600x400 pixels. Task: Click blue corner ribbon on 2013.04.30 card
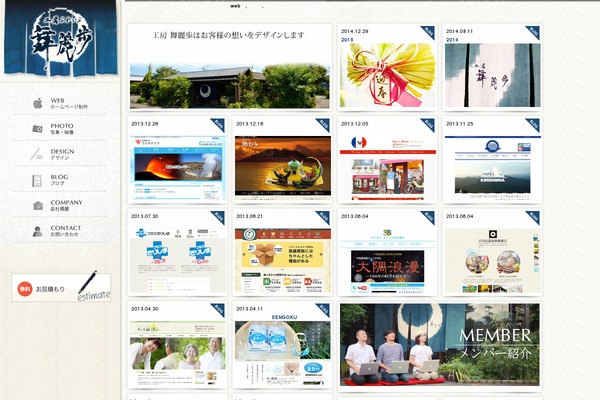tap(218, 309)
